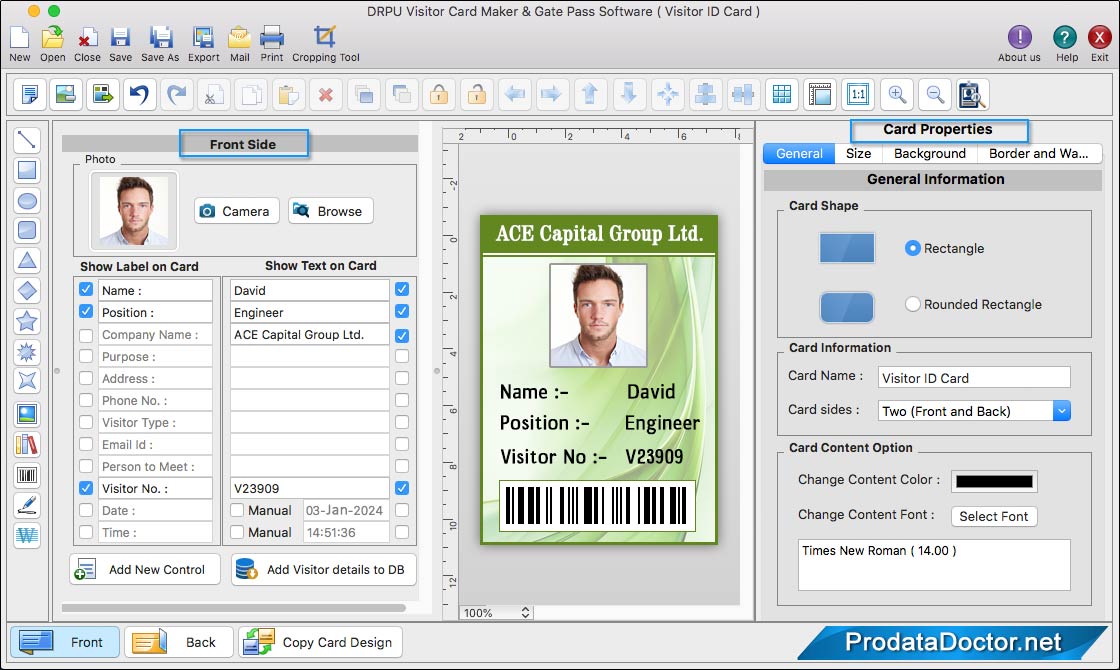
Task: Click Copy Card Design button
Action: click(321, 642)
